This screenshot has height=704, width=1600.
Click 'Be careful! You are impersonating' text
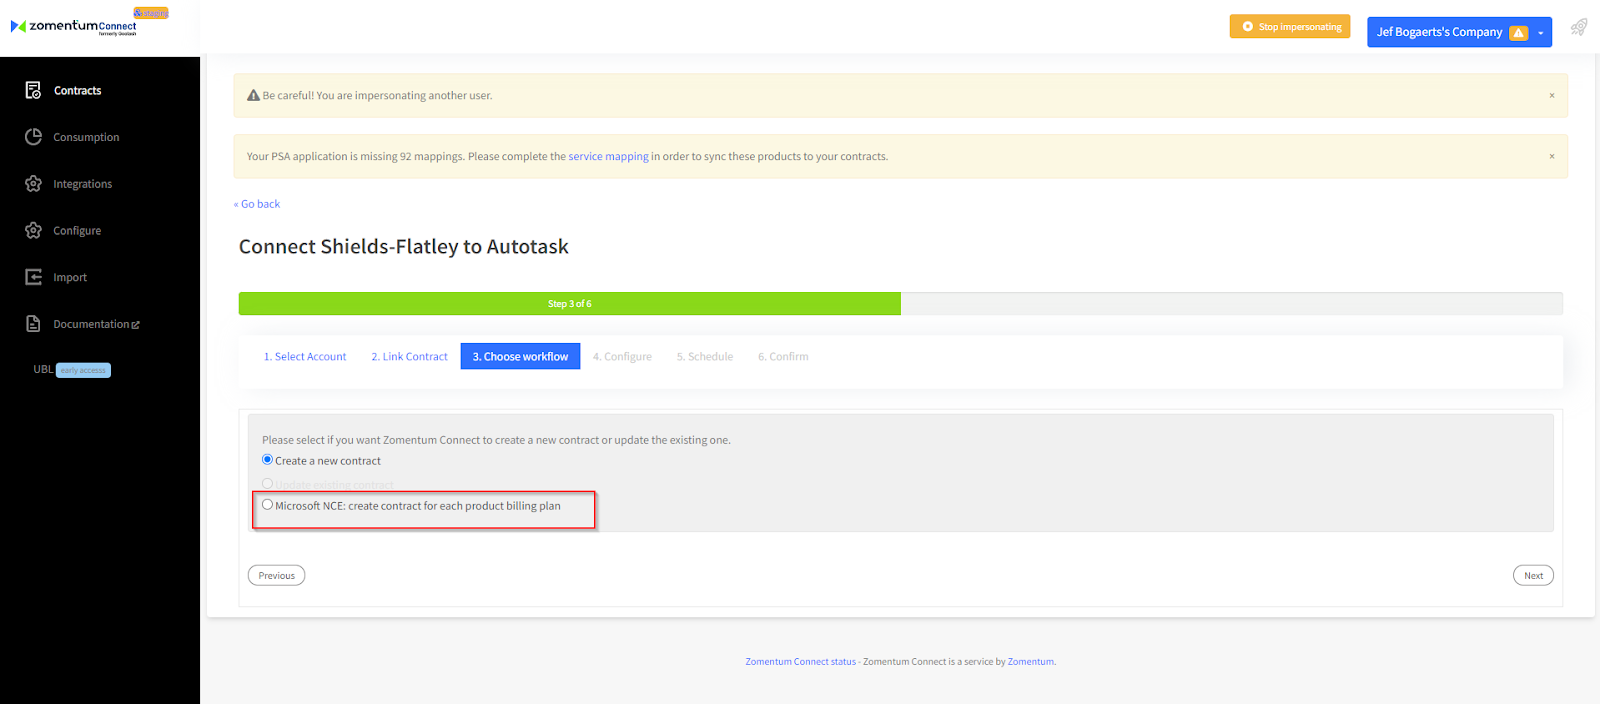coord(377,96)
